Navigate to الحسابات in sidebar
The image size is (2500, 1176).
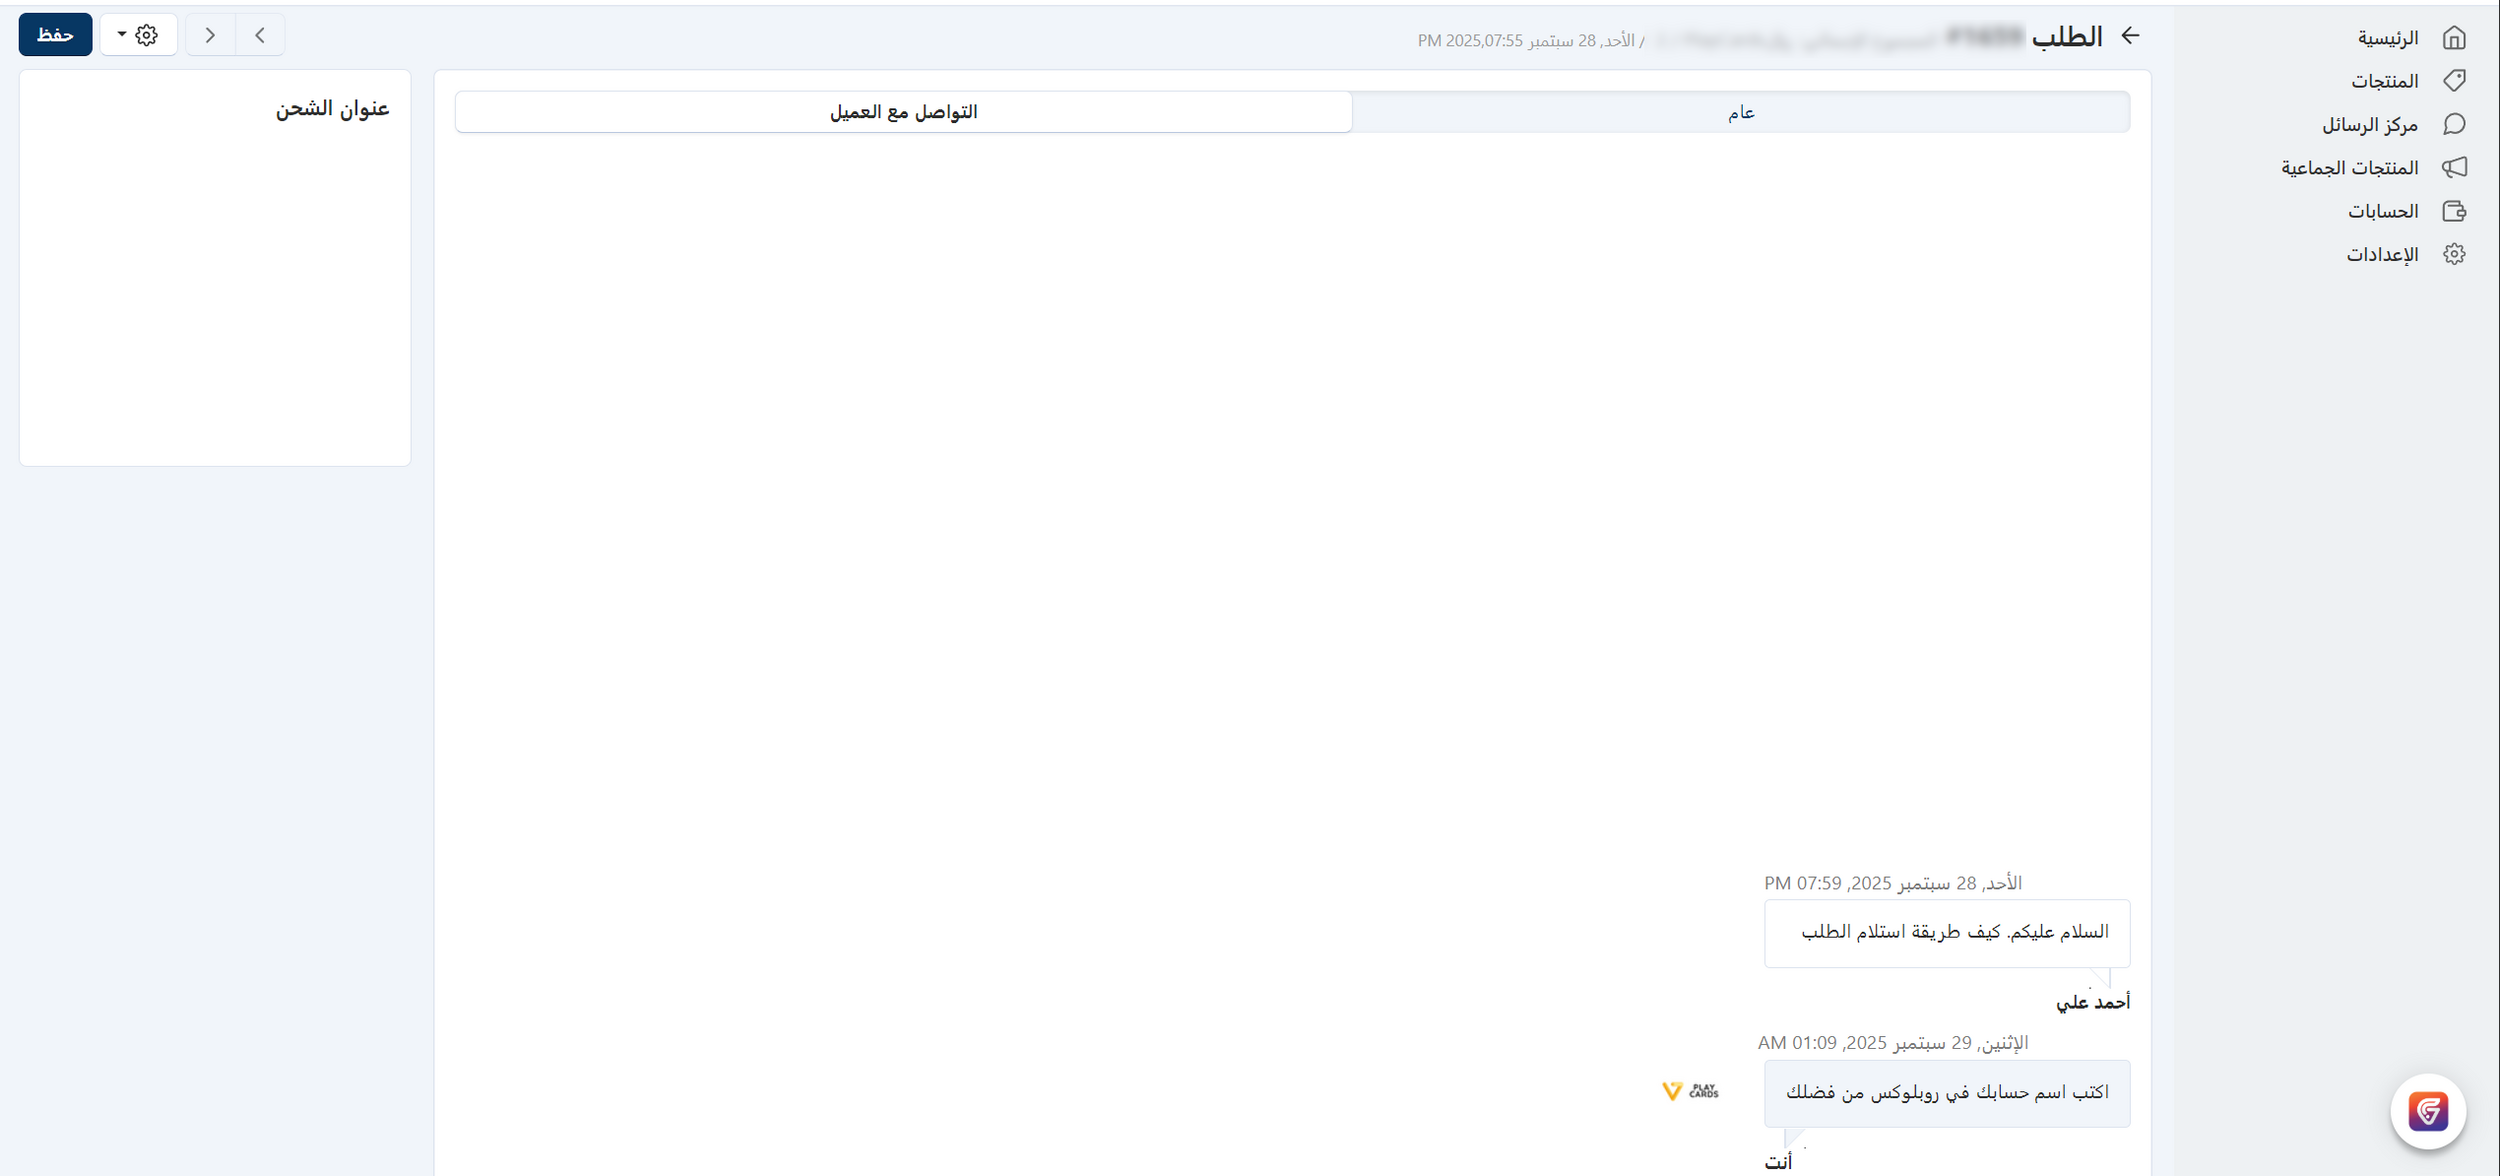coord(2382,211)
